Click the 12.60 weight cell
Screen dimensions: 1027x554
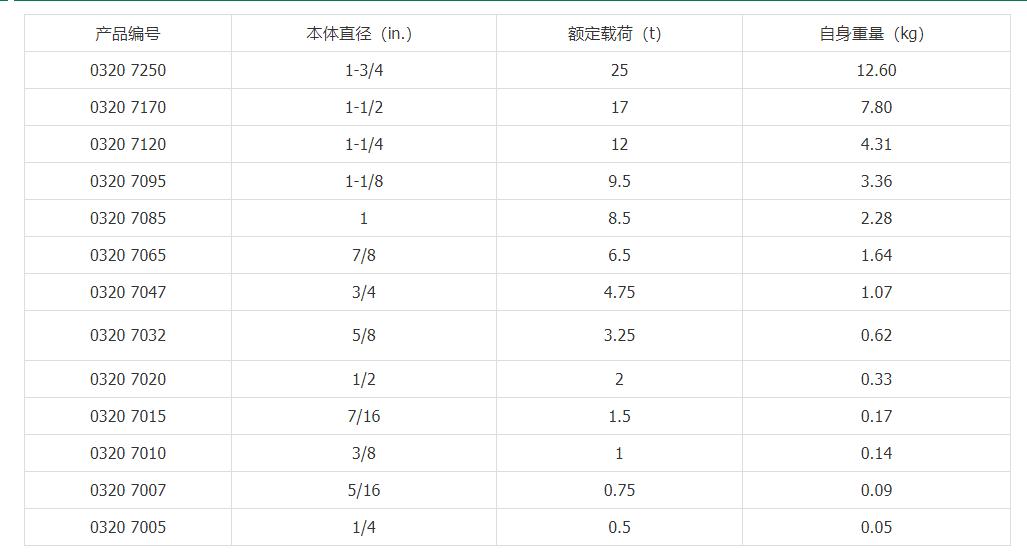tap(876, 70)
